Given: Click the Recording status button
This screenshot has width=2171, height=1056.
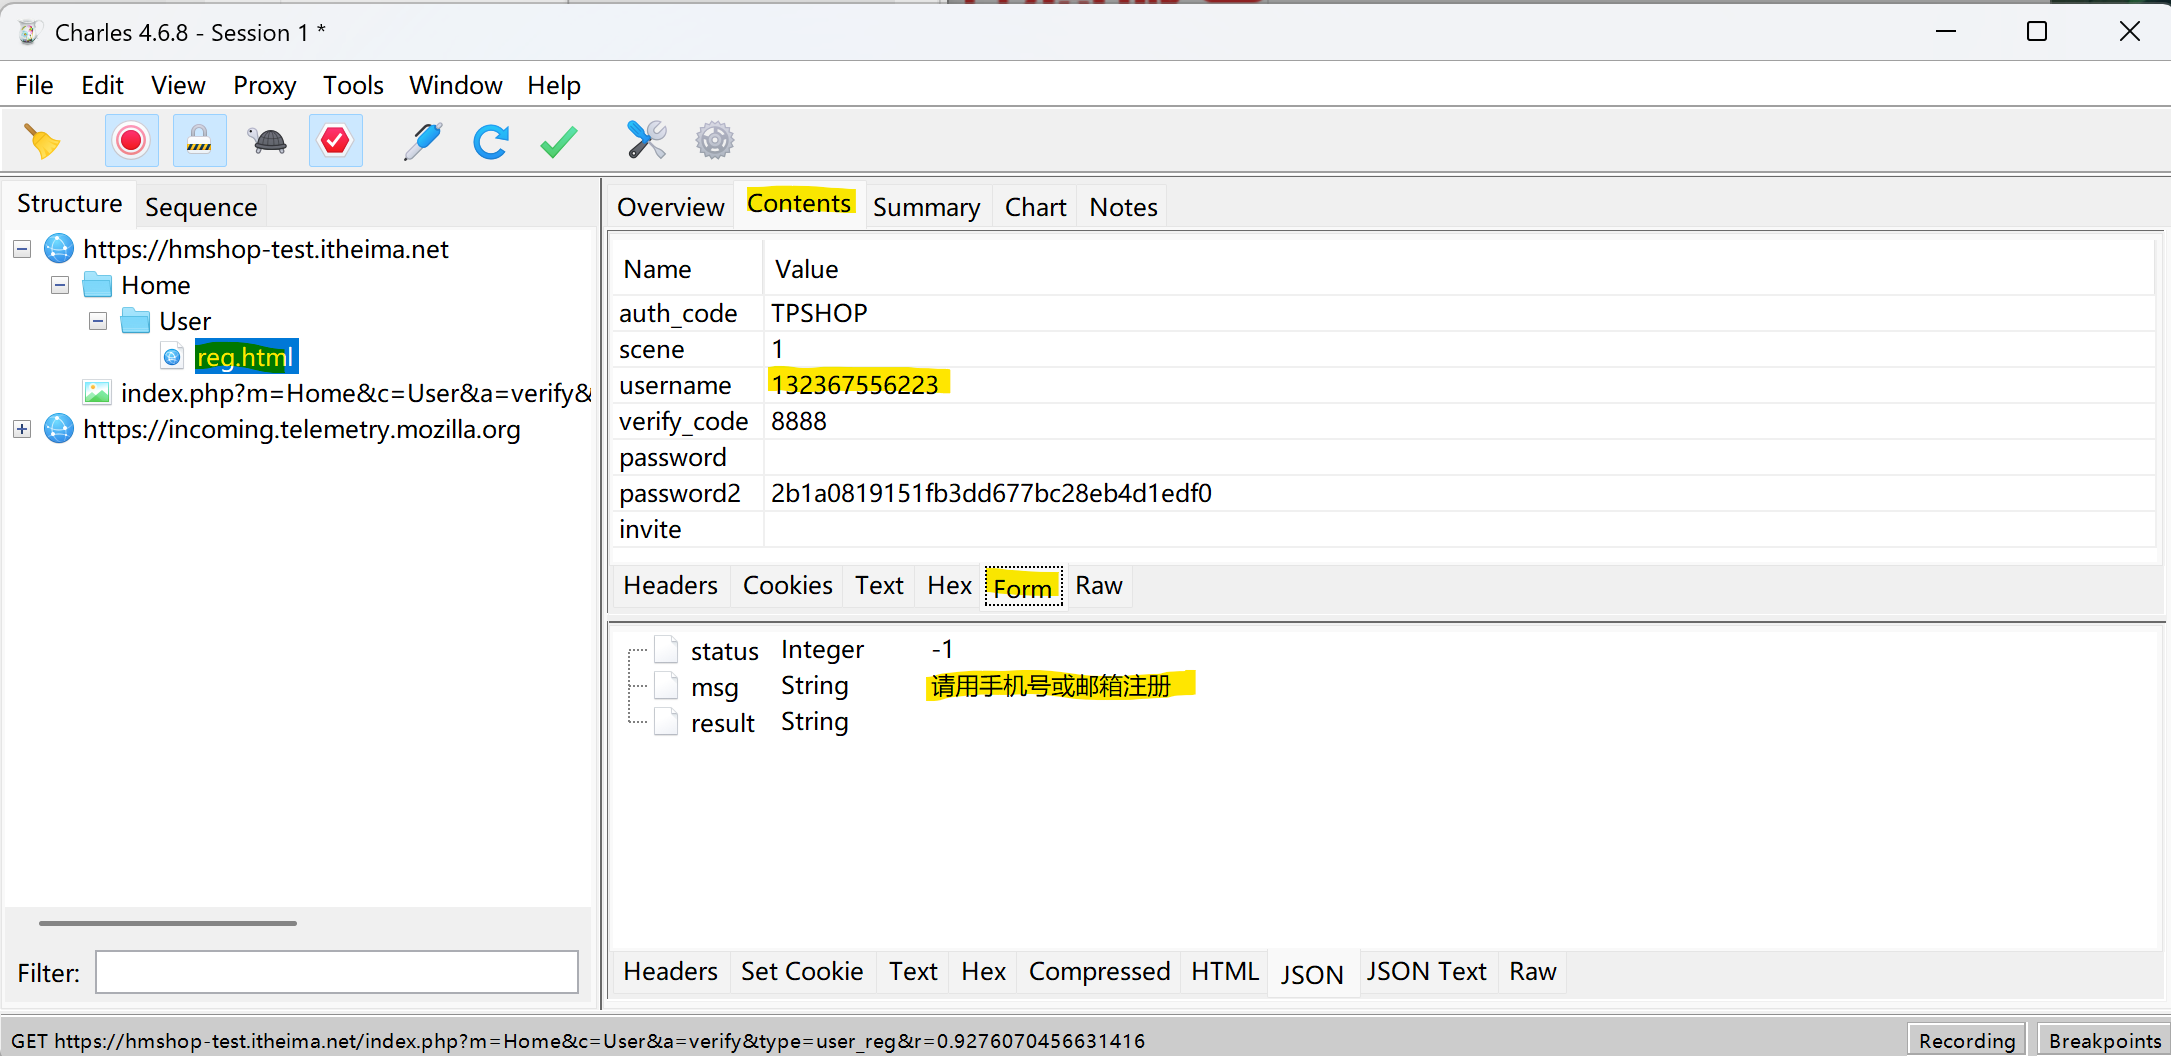Looking at the screenshot, I should 1966,1040.
